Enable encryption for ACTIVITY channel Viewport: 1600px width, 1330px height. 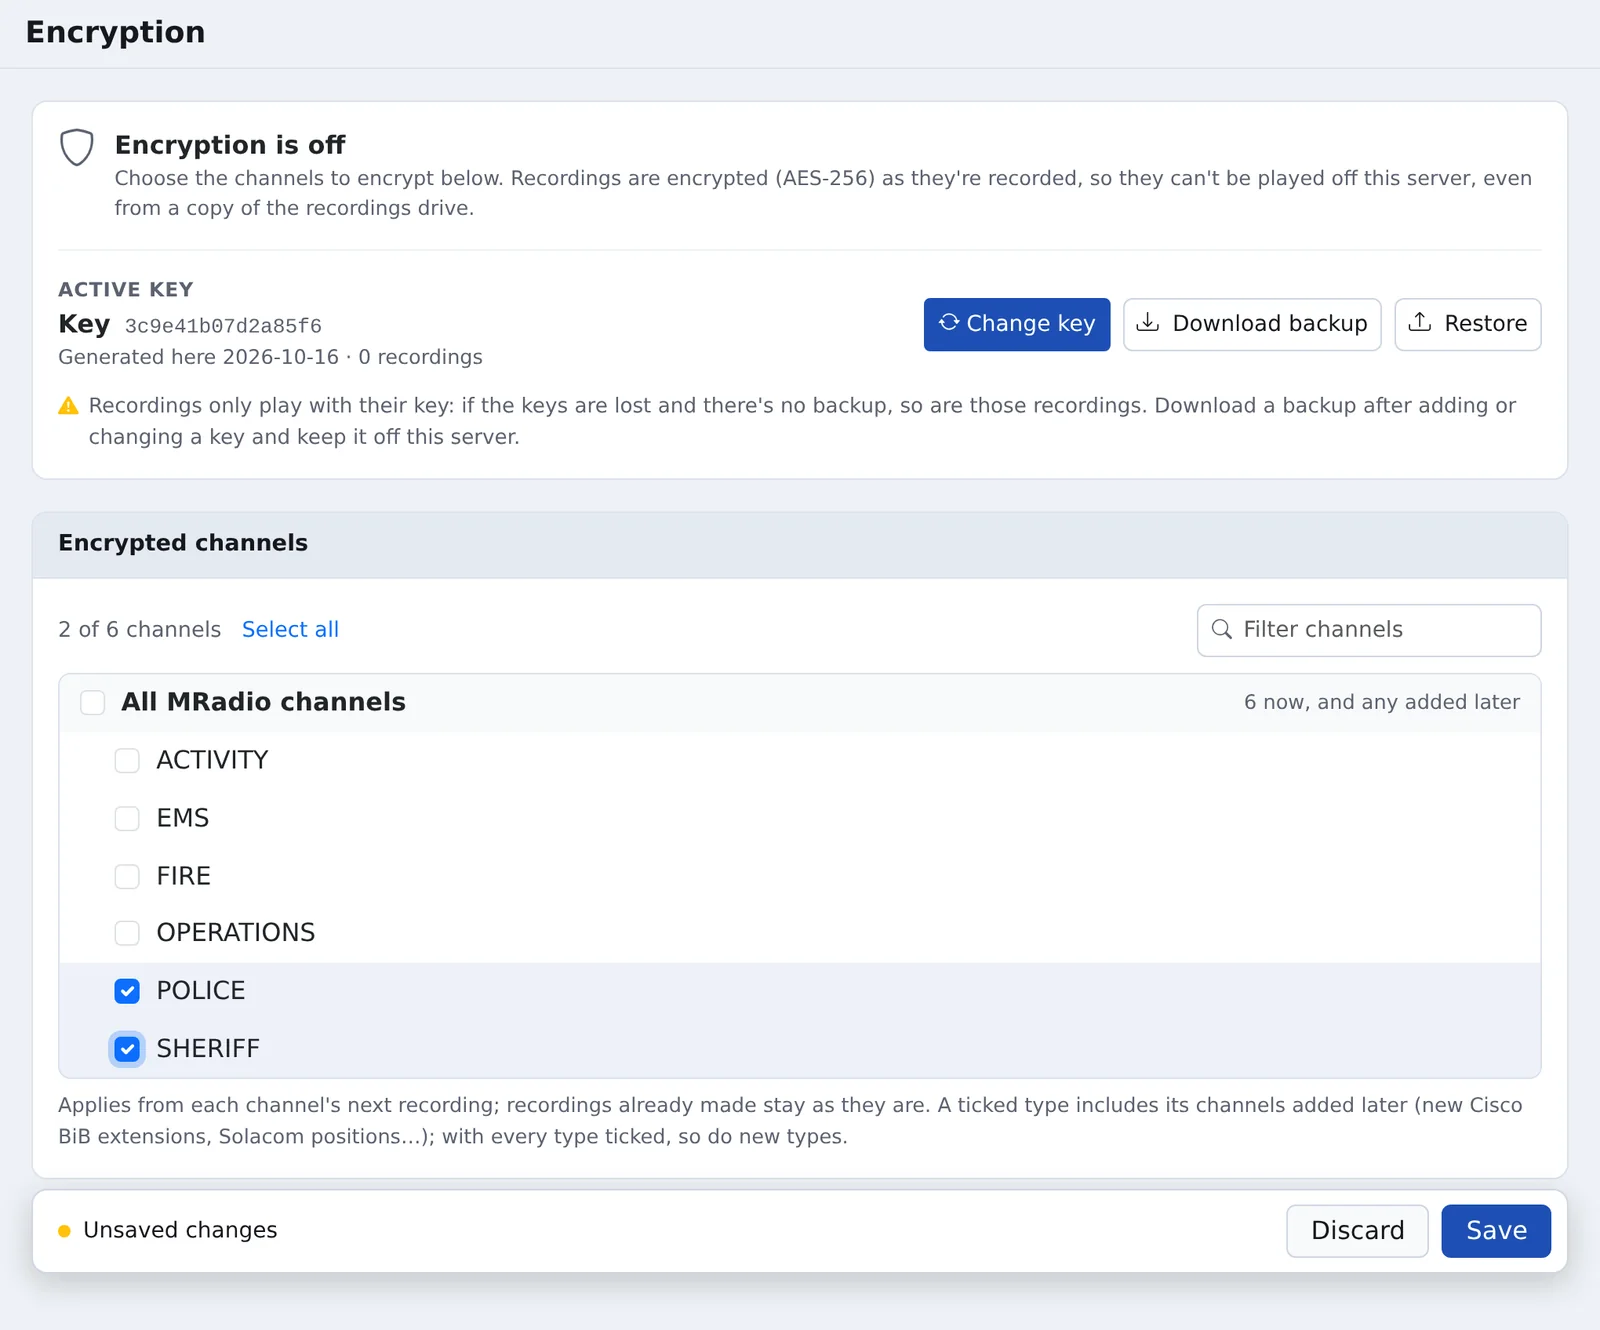[127, 761]
